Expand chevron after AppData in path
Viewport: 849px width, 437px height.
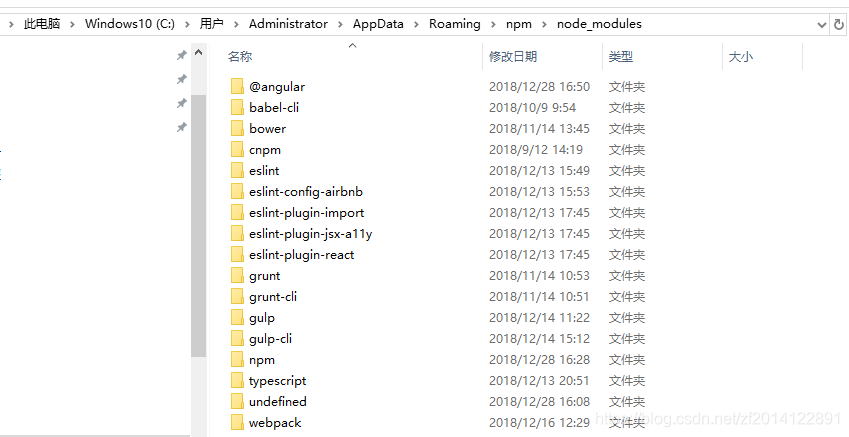(x=416, y=24)
